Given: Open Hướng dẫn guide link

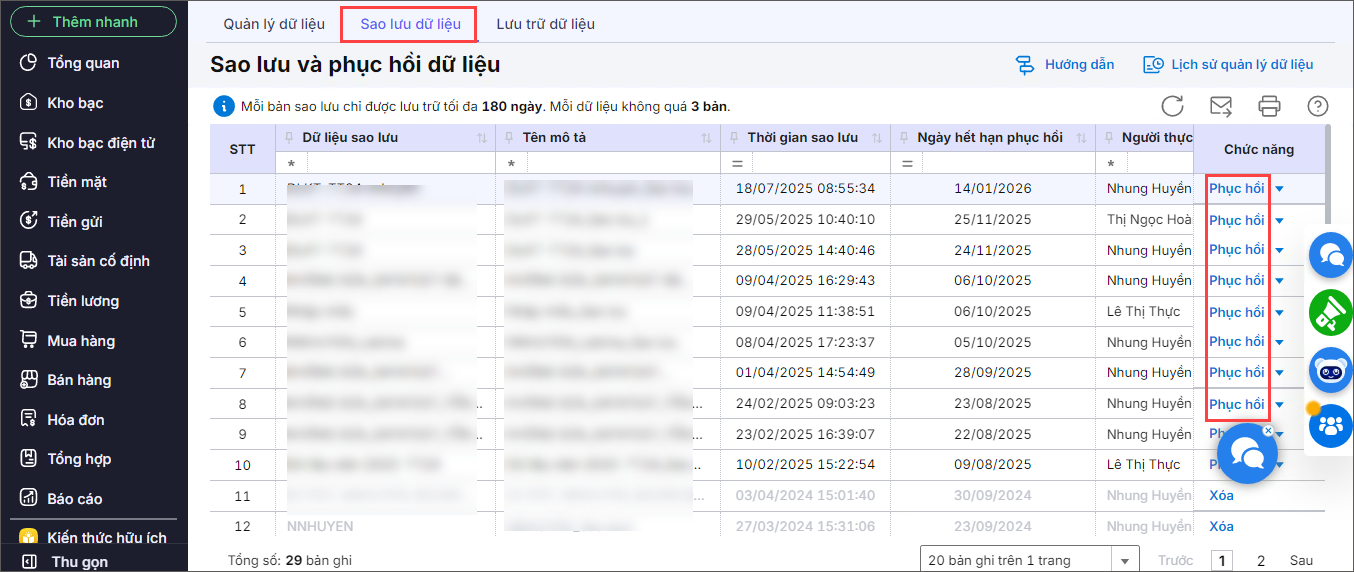Looking at the screenshot, I should tap(1065, 65).
